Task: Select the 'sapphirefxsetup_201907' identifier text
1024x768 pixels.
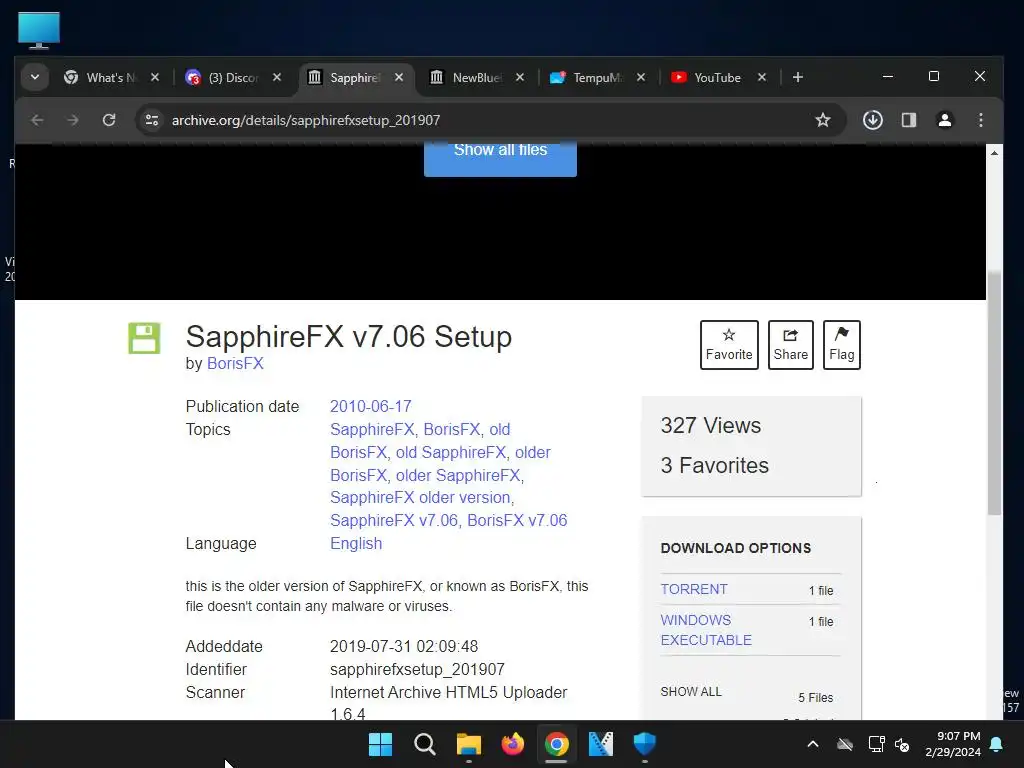Action: [x=417, y=669]
